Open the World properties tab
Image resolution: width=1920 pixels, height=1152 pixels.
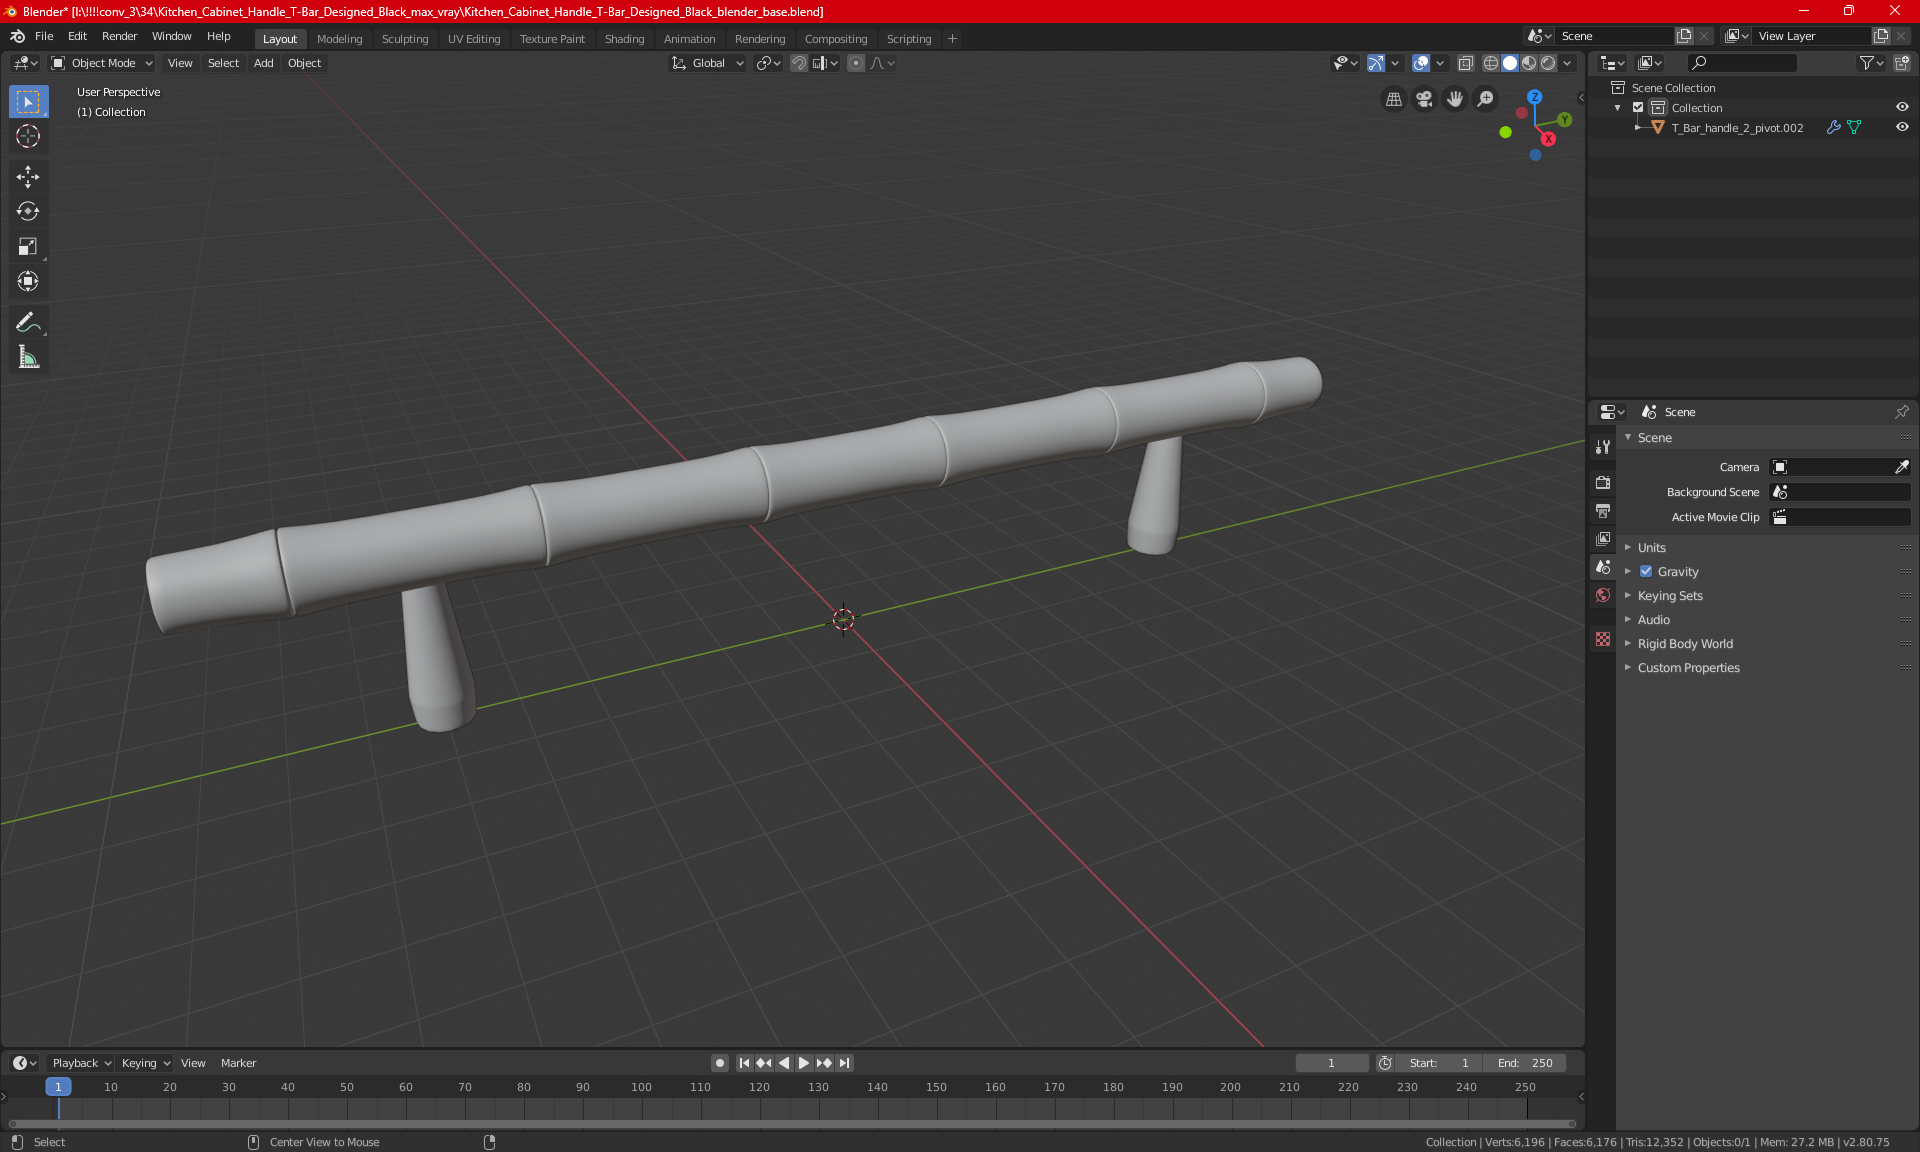click(x=1603, y=595)
